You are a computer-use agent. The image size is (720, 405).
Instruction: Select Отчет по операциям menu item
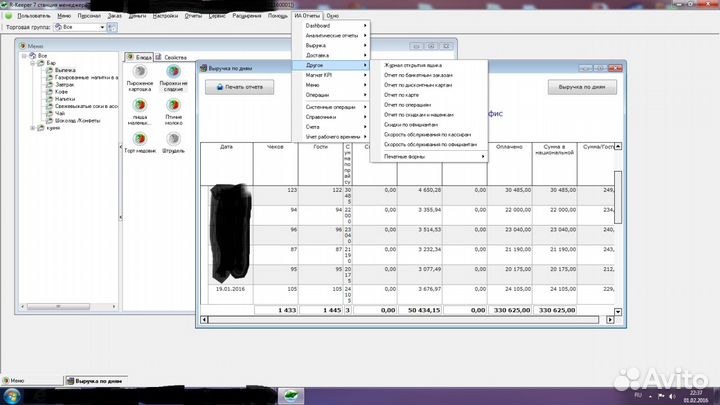pyautogui.click(x=407, y=104)
